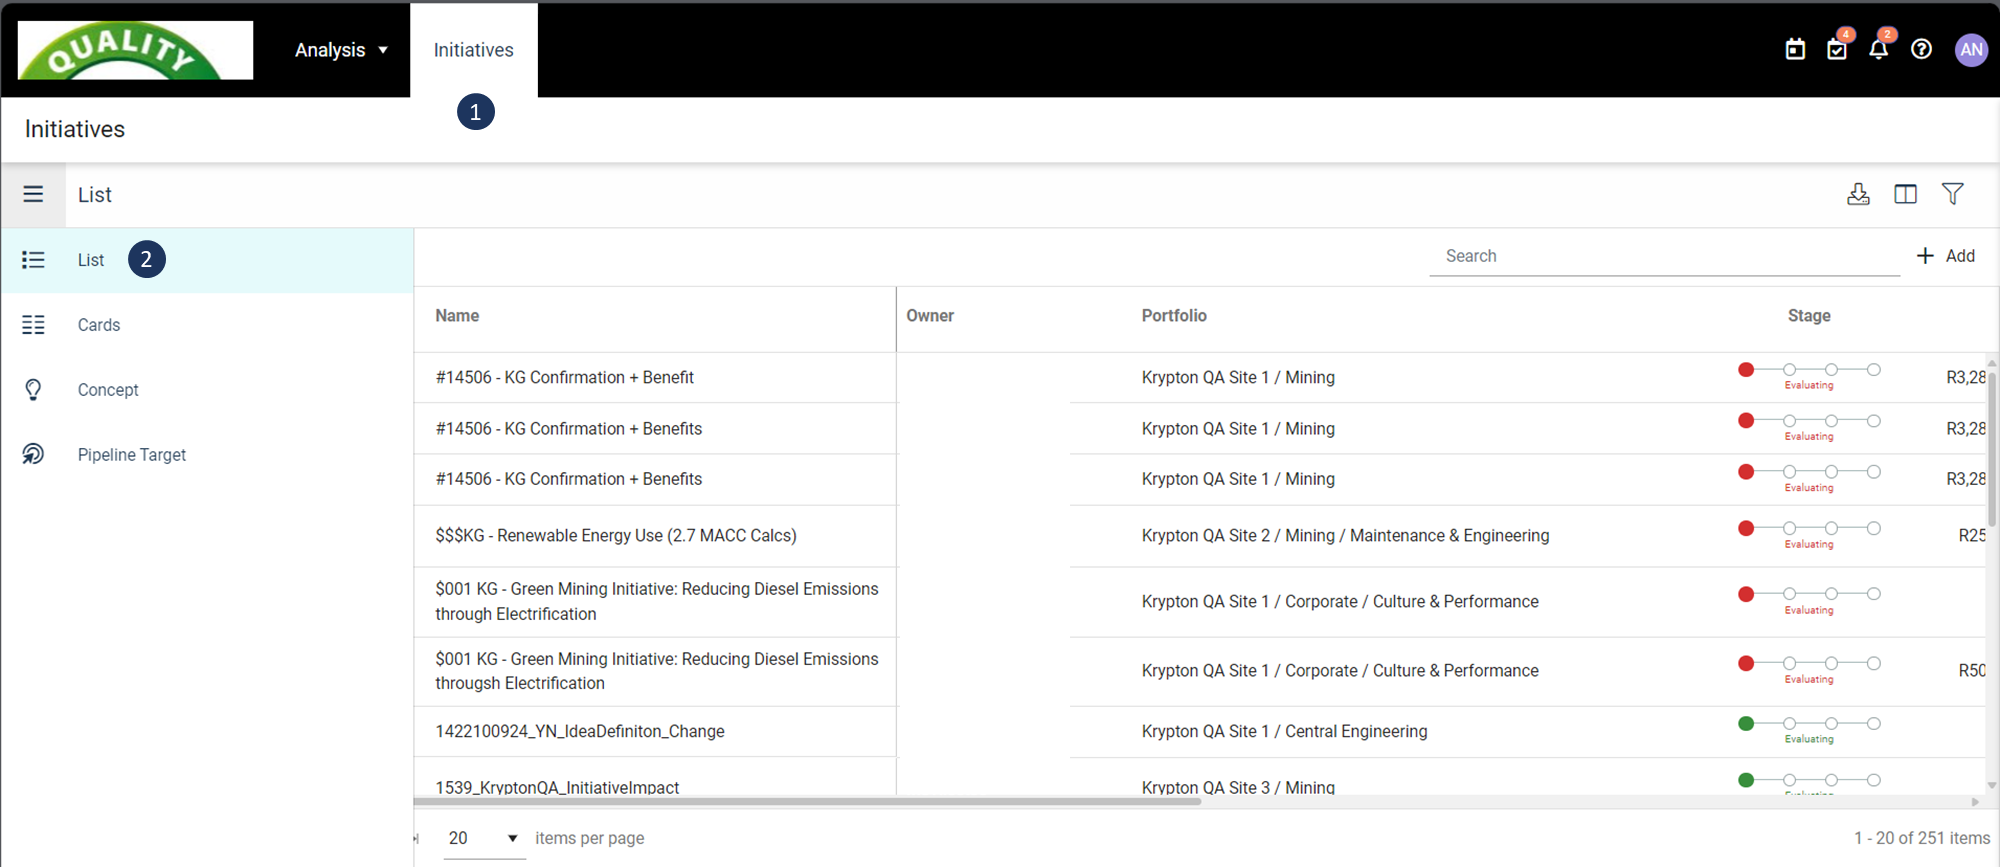This screenshot has height=867, width=2000.
Task: Sort by the Portfolio column header
Action: pyautogui.click(x=1174, y=316)
